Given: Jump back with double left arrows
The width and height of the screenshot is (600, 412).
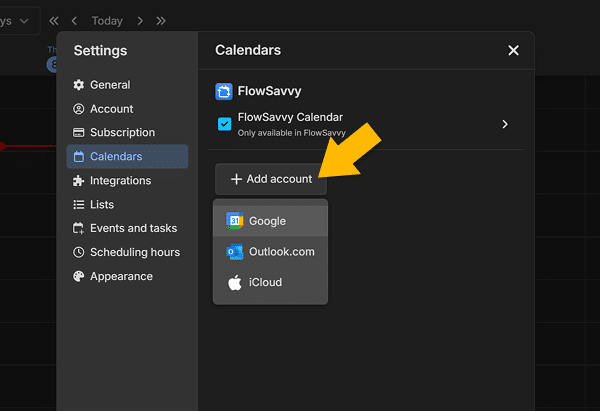Looking at the screenshot, I should pyautogui.click(x=54, y=21).
